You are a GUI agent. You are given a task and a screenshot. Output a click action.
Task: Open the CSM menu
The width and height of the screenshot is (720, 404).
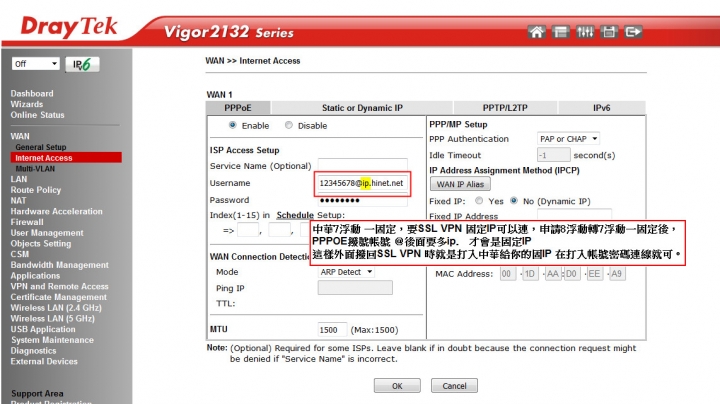[x=20, y=254]
